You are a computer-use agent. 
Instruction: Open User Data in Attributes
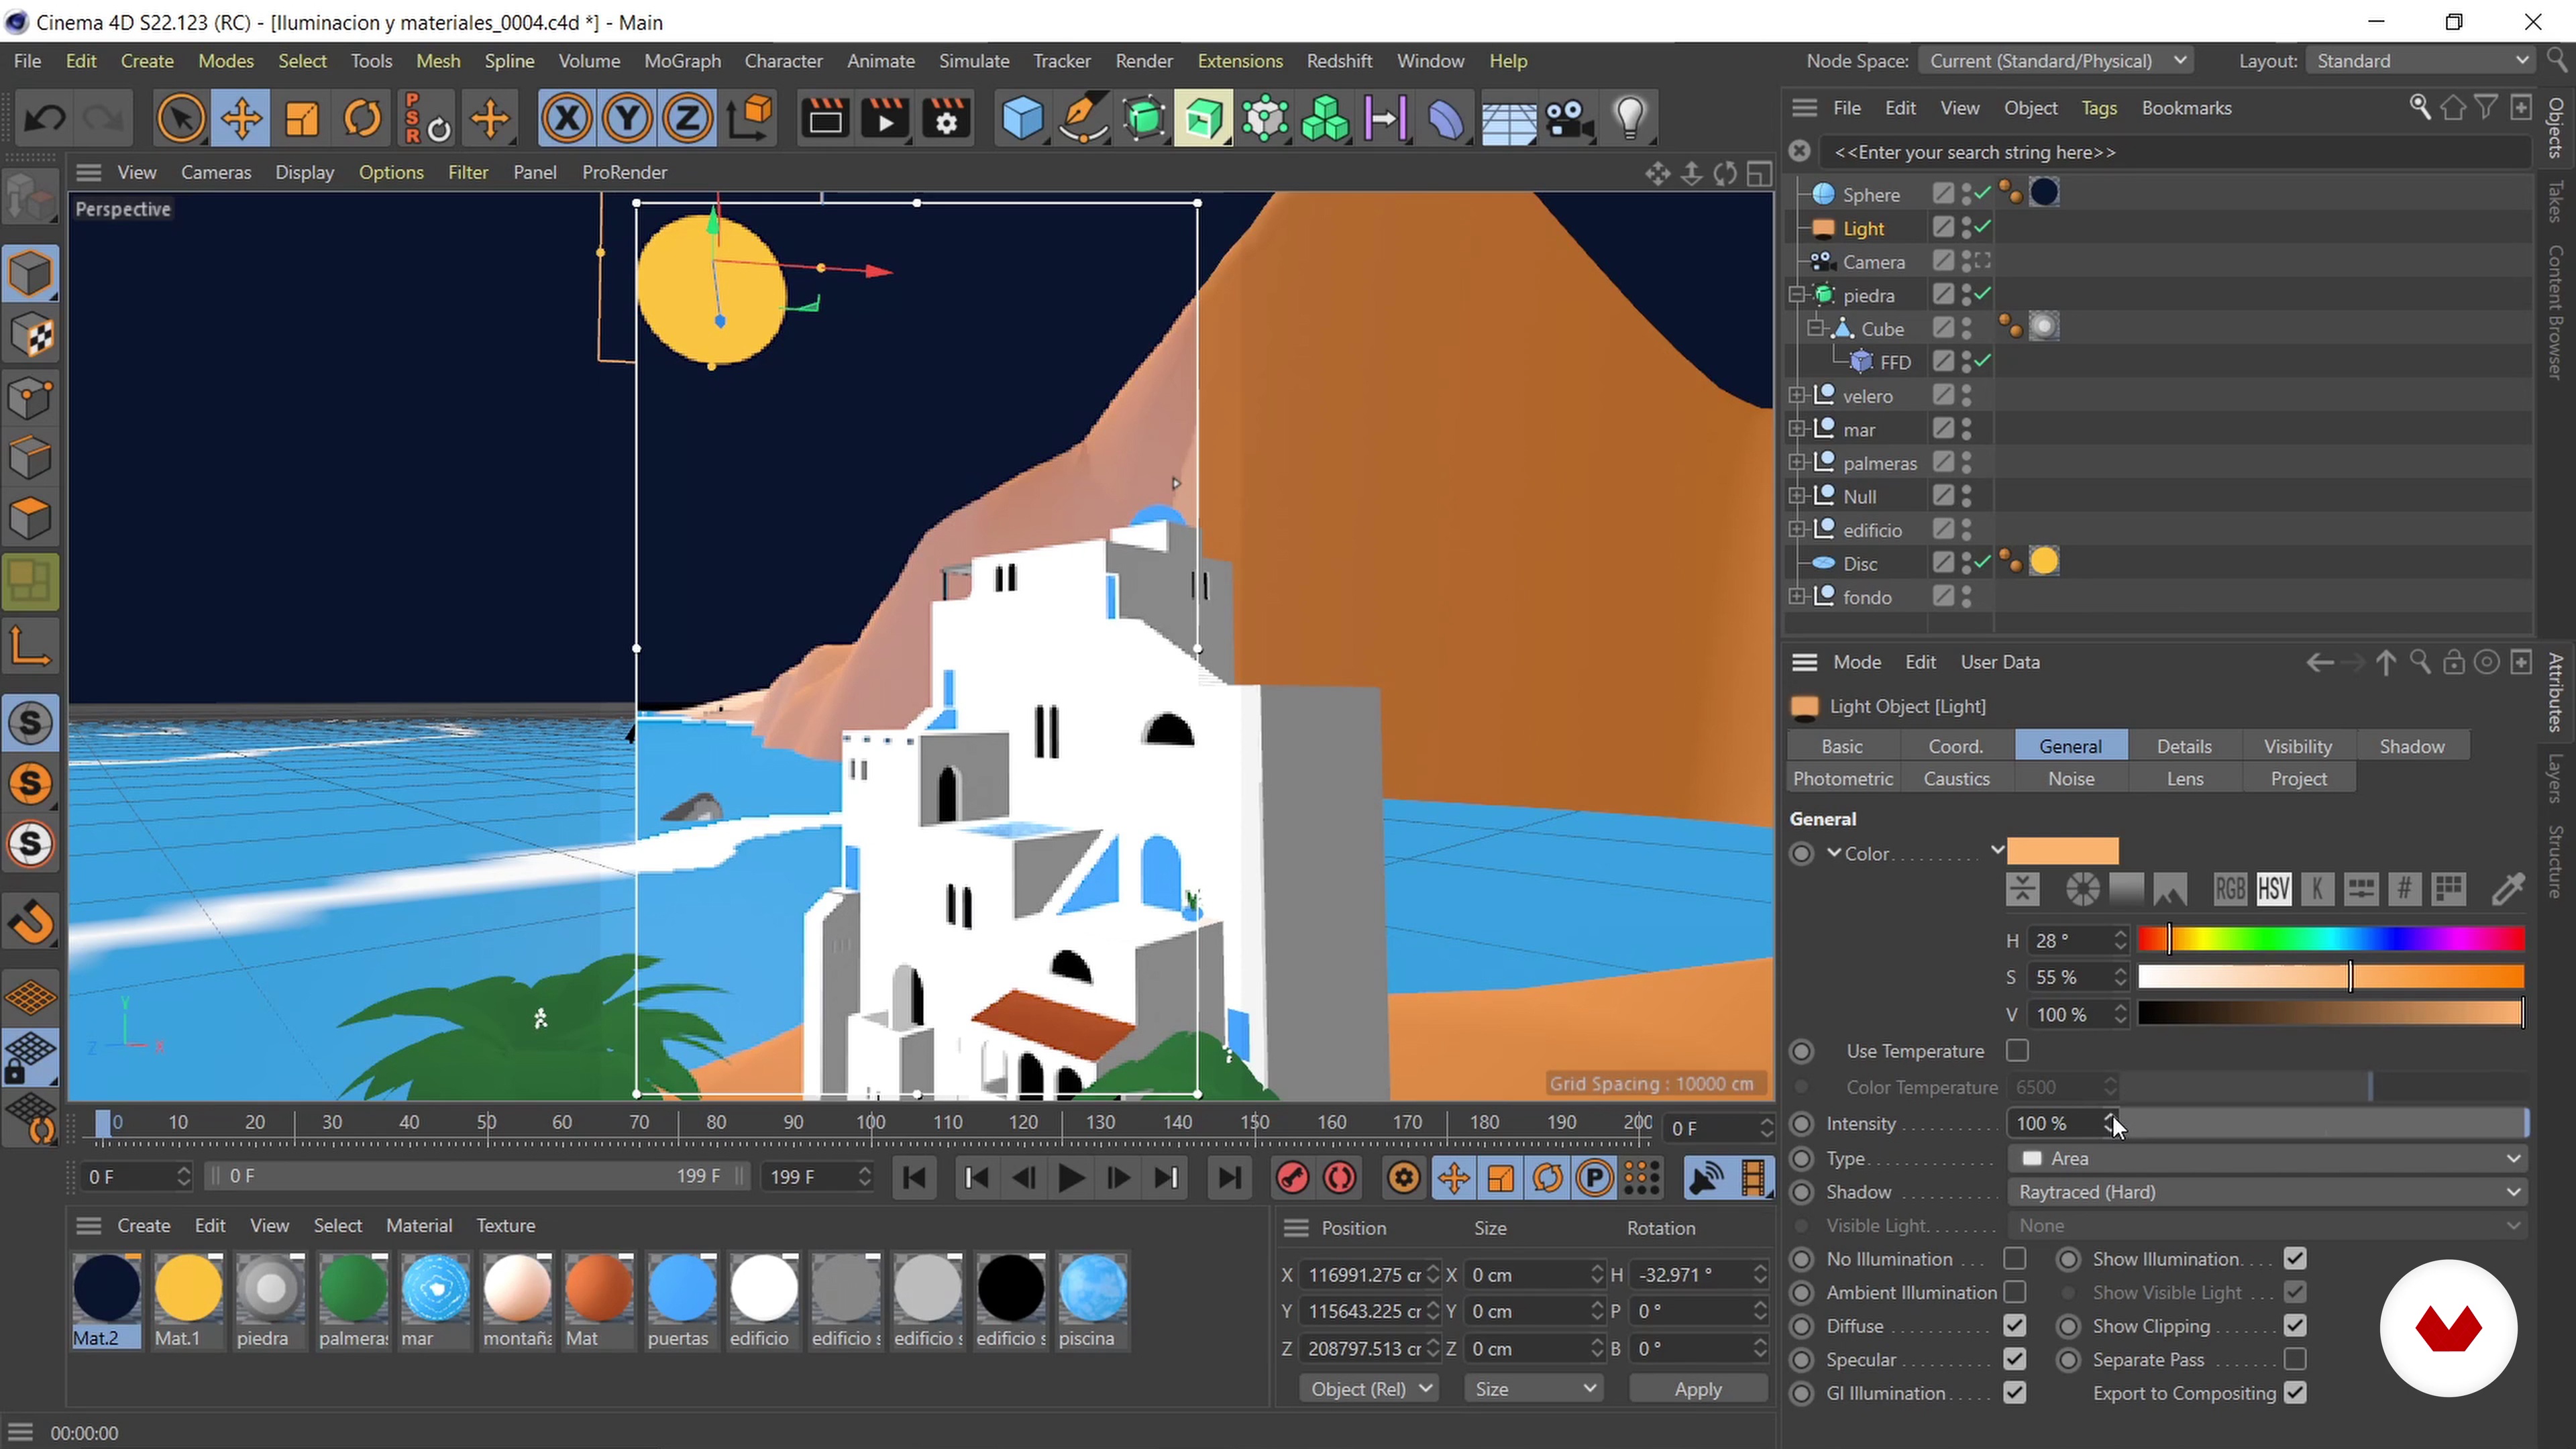coord(2000,662)
